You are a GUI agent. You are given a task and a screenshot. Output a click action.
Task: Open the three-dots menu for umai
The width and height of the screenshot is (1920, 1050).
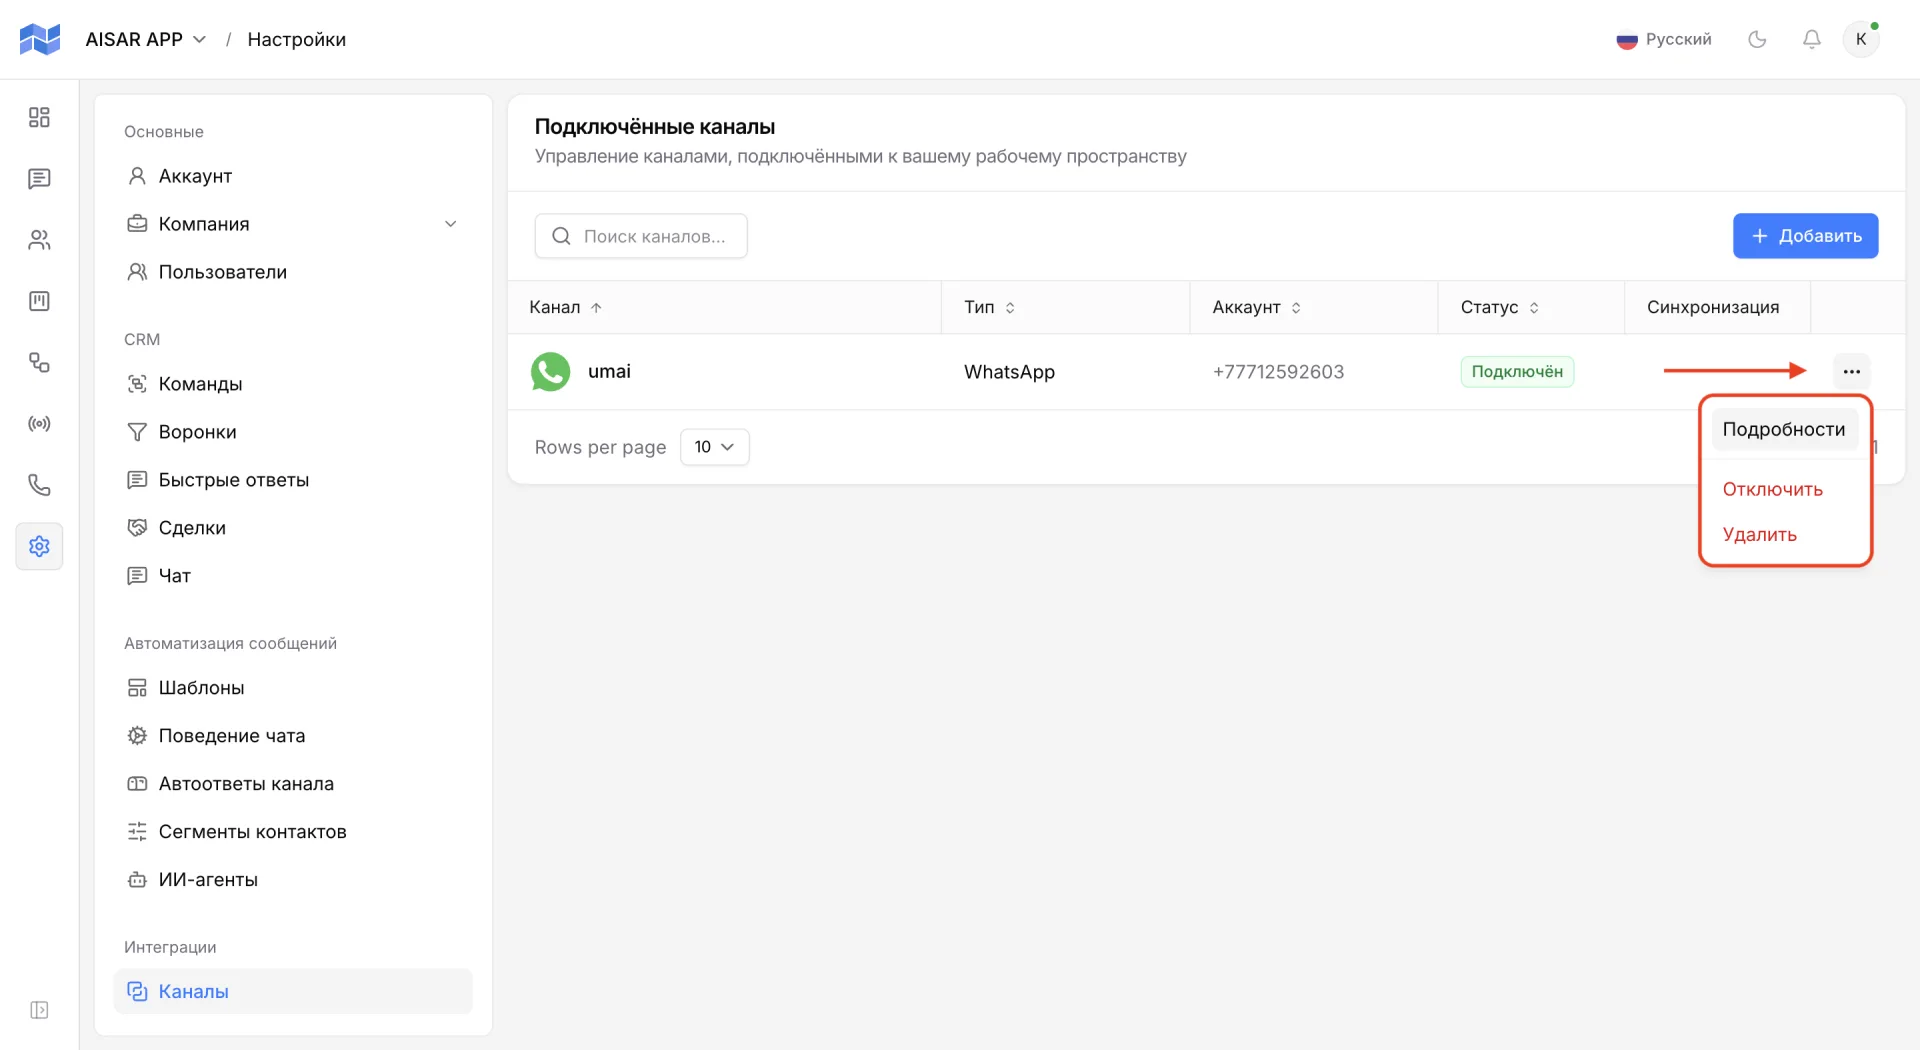pos(1852,372)
